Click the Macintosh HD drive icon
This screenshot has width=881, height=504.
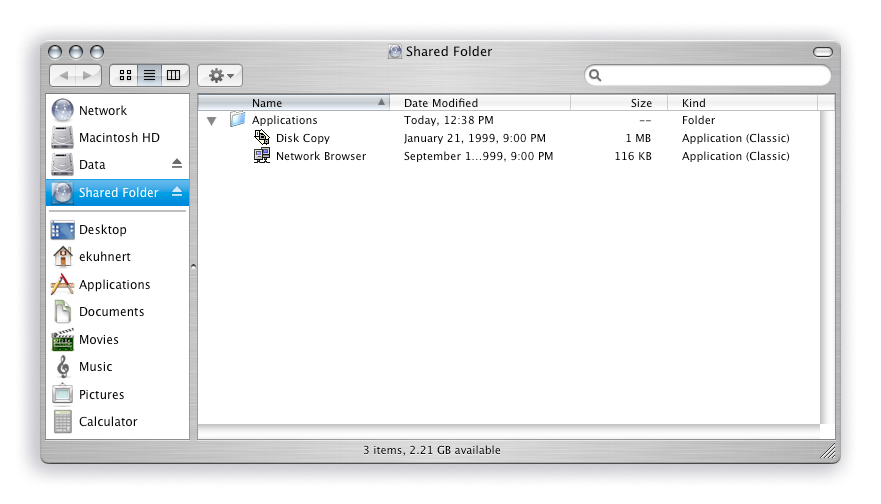pyautogui.click(x=62, y=138)
